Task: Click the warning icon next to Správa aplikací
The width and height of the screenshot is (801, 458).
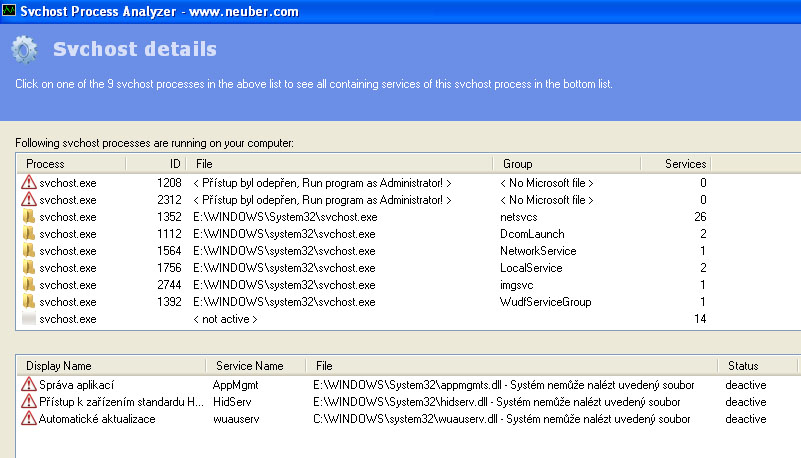Action: (29, 384)
